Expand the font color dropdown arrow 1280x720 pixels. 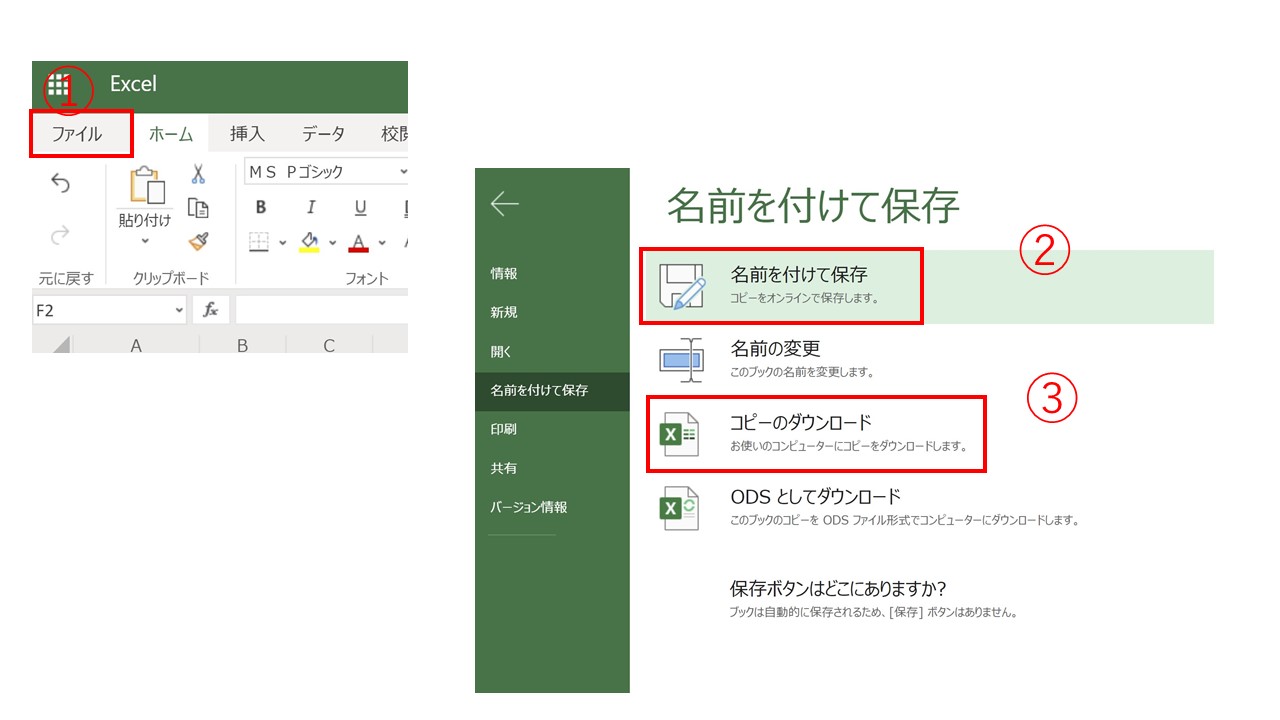[382, 243]
